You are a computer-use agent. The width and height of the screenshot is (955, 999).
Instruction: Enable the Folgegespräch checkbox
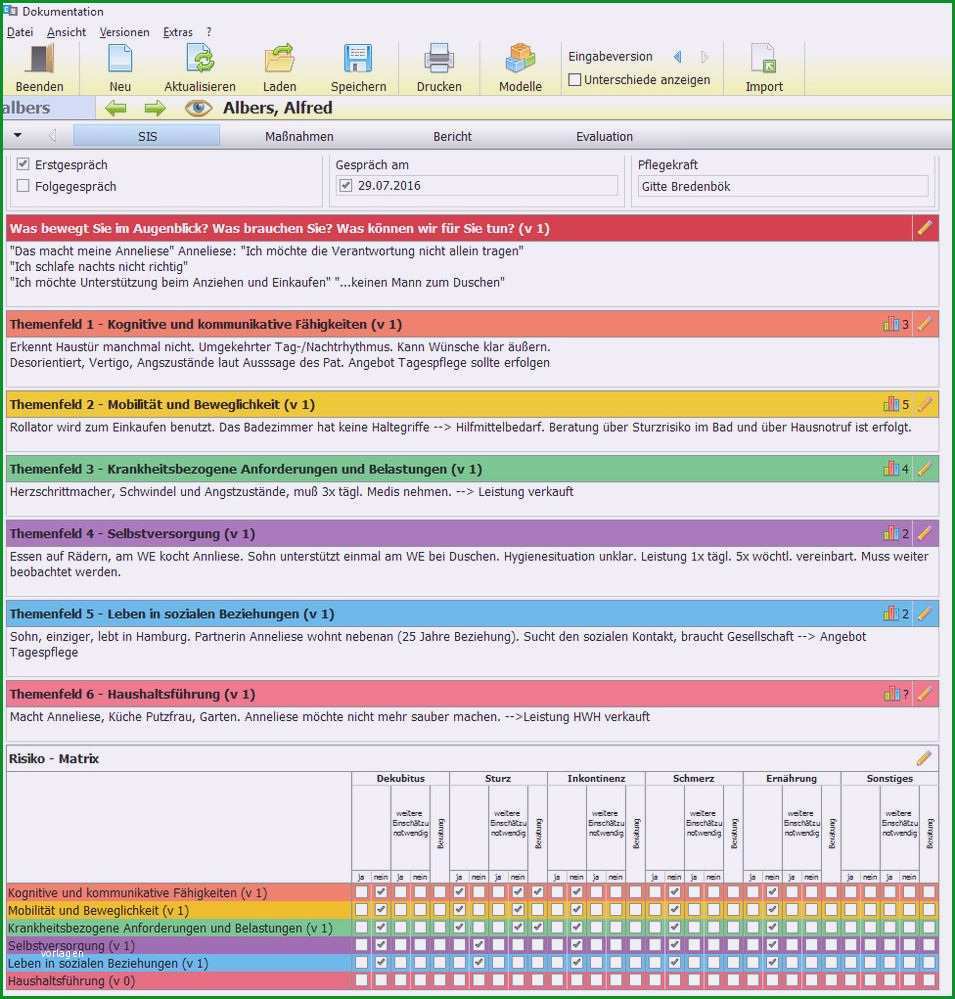pos(23,186)
